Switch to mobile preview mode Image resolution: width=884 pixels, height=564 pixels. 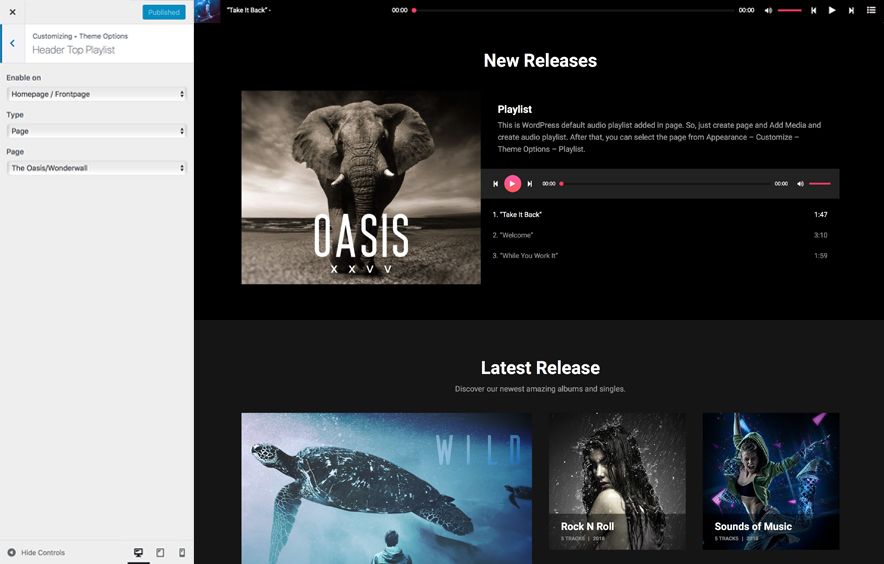pyautogui.click(x=182, y=552)
